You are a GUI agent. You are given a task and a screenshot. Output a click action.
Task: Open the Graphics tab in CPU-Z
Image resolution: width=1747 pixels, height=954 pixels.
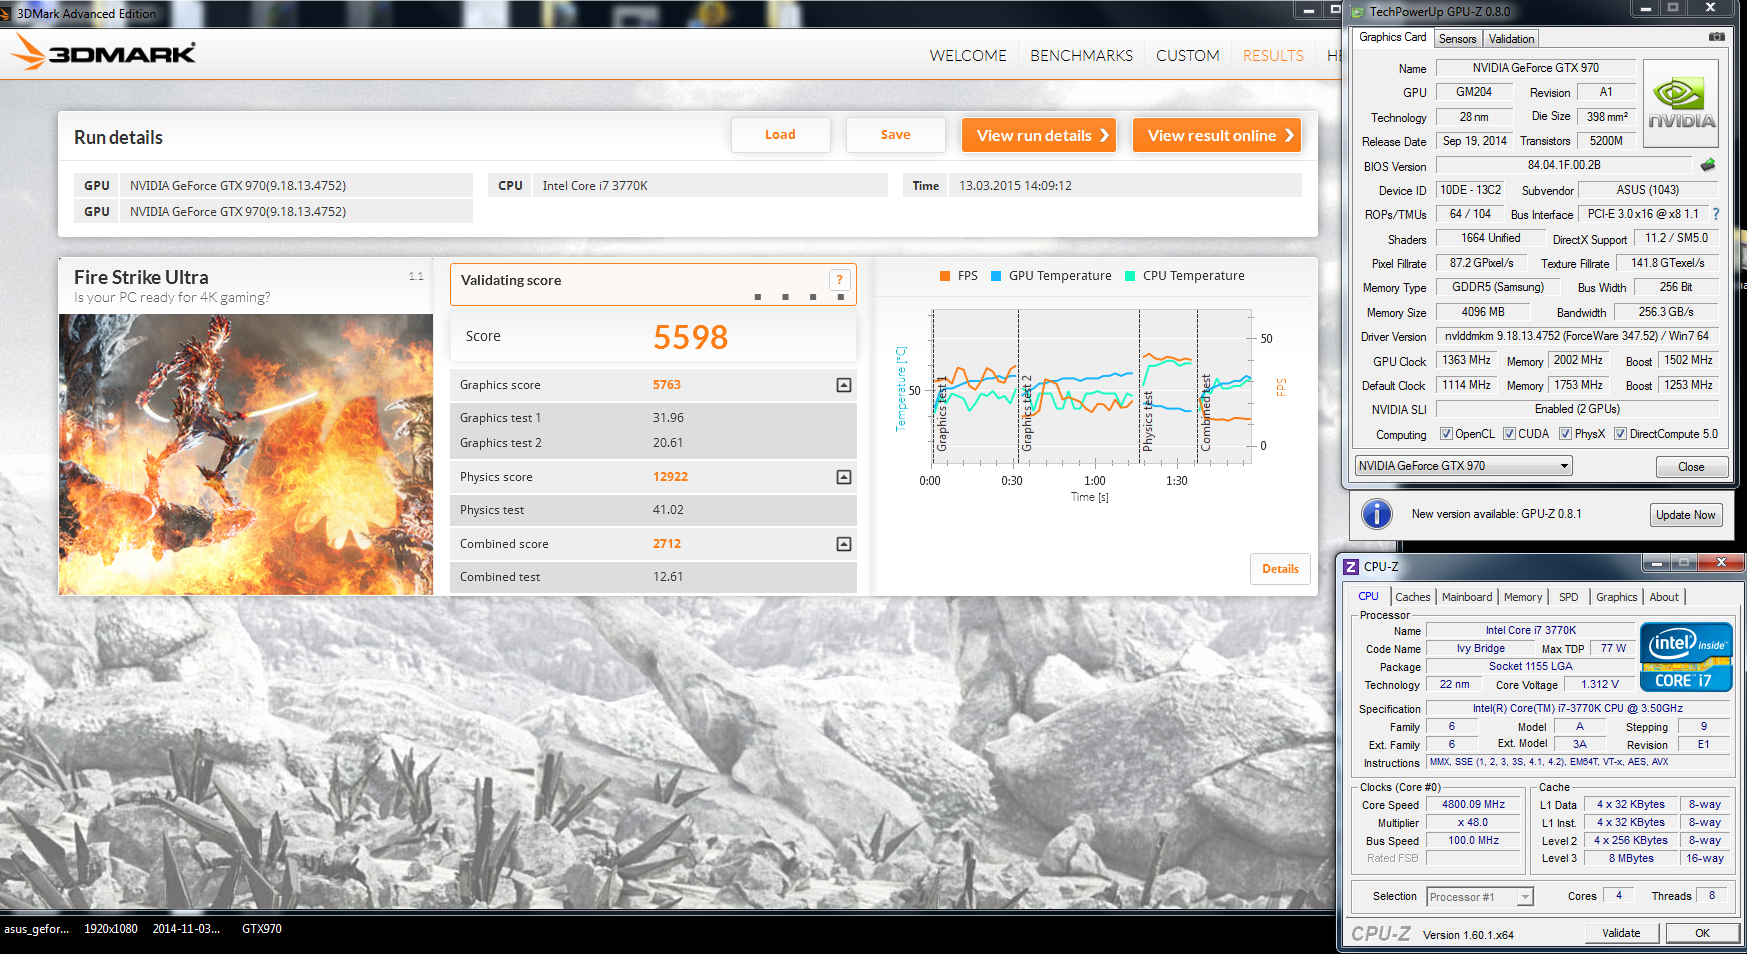1616,597
